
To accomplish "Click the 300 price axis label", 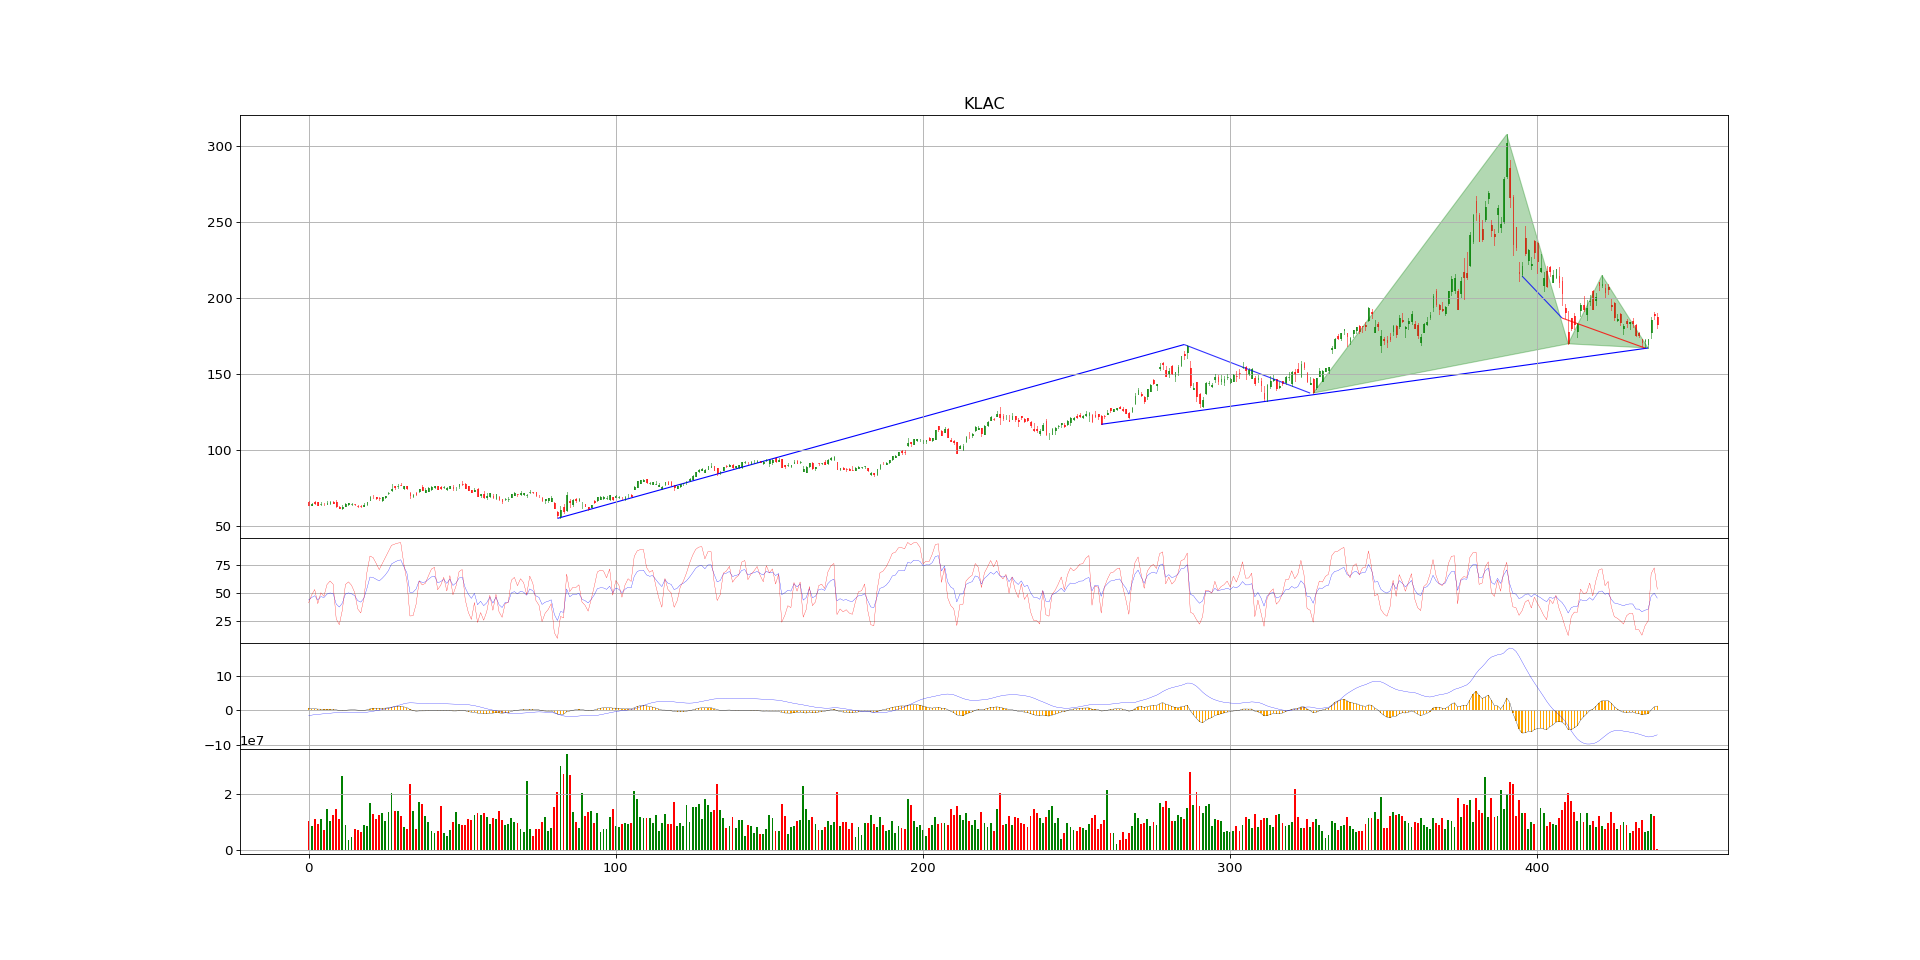I will point(219,147).
